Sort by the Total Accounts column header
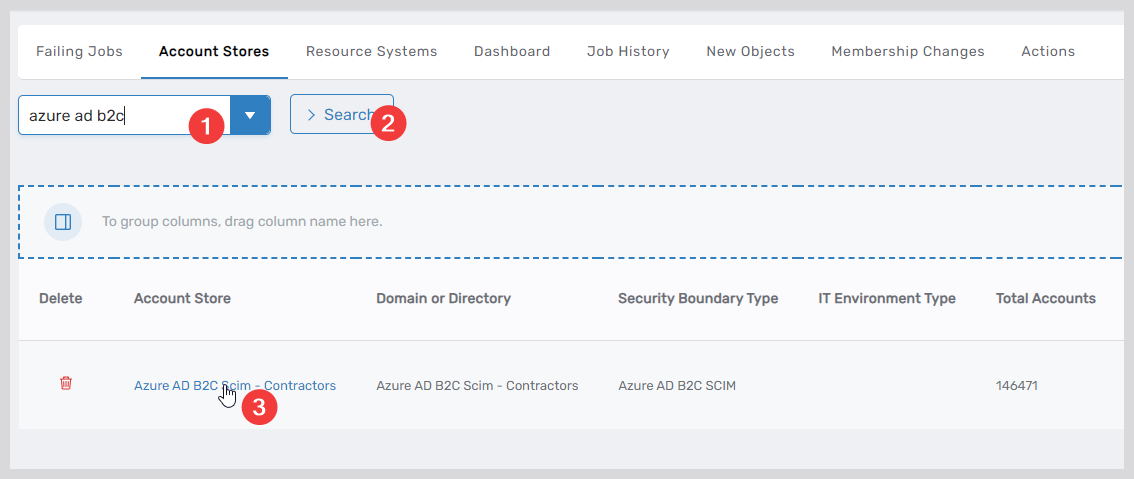 [1045, 298]
